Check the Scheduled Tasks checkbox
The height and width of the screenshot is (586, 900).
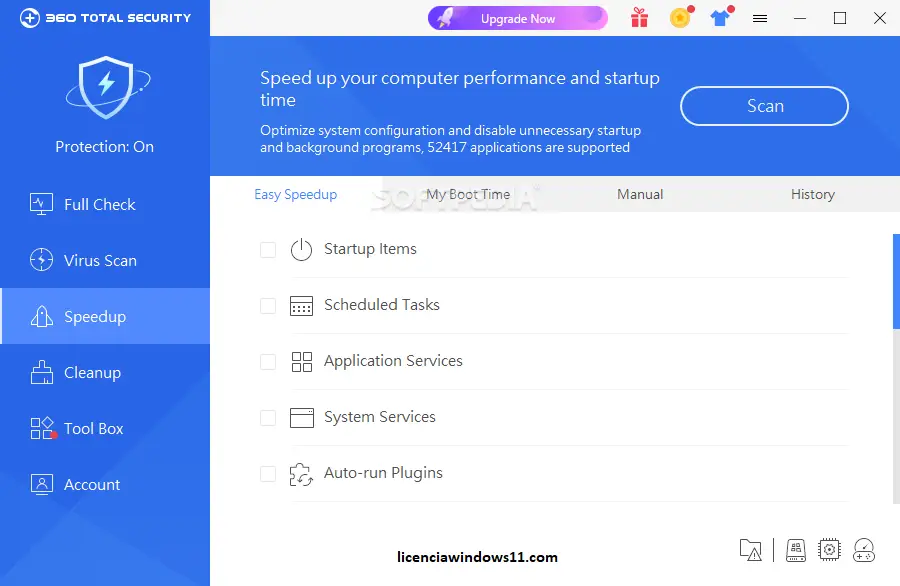point(268,305)
